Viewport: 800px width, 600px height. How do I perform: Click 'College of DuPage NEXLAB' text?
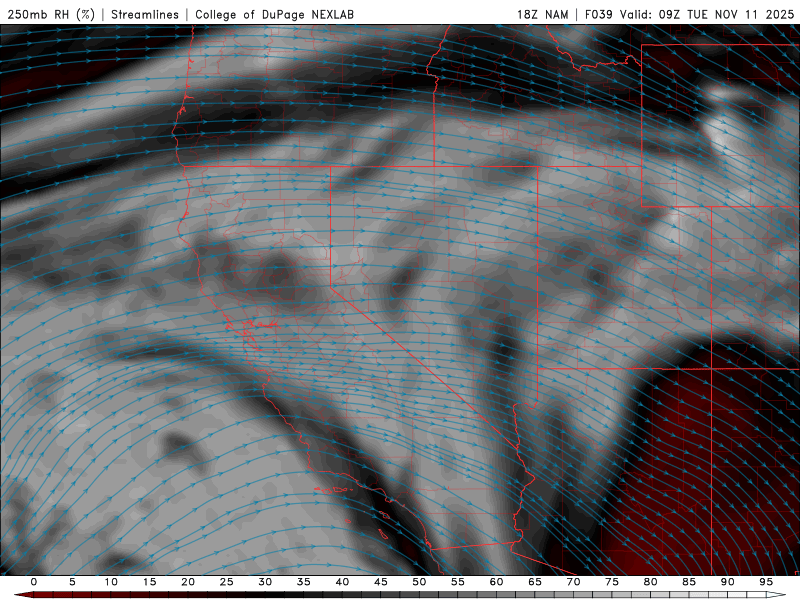[274, 14]
